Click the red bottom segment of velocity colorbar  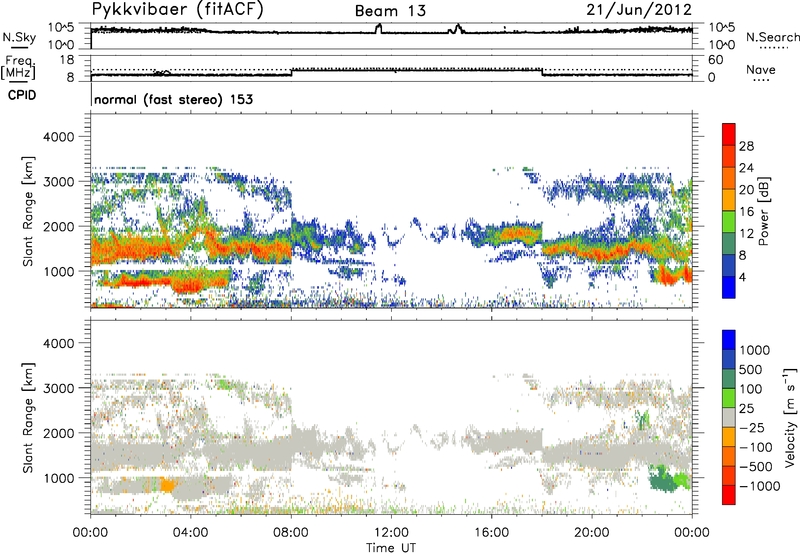(729, 495)
